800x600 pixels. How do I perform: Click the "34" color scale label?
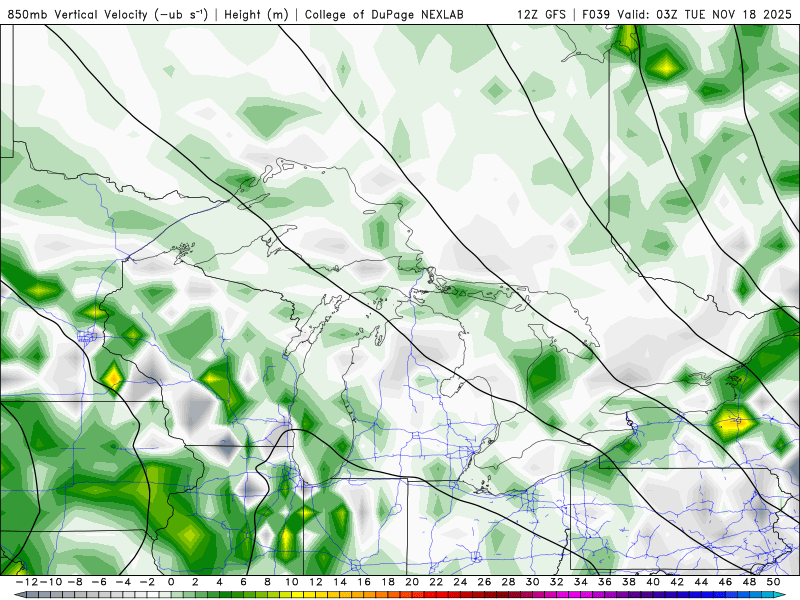click(581, 582)
